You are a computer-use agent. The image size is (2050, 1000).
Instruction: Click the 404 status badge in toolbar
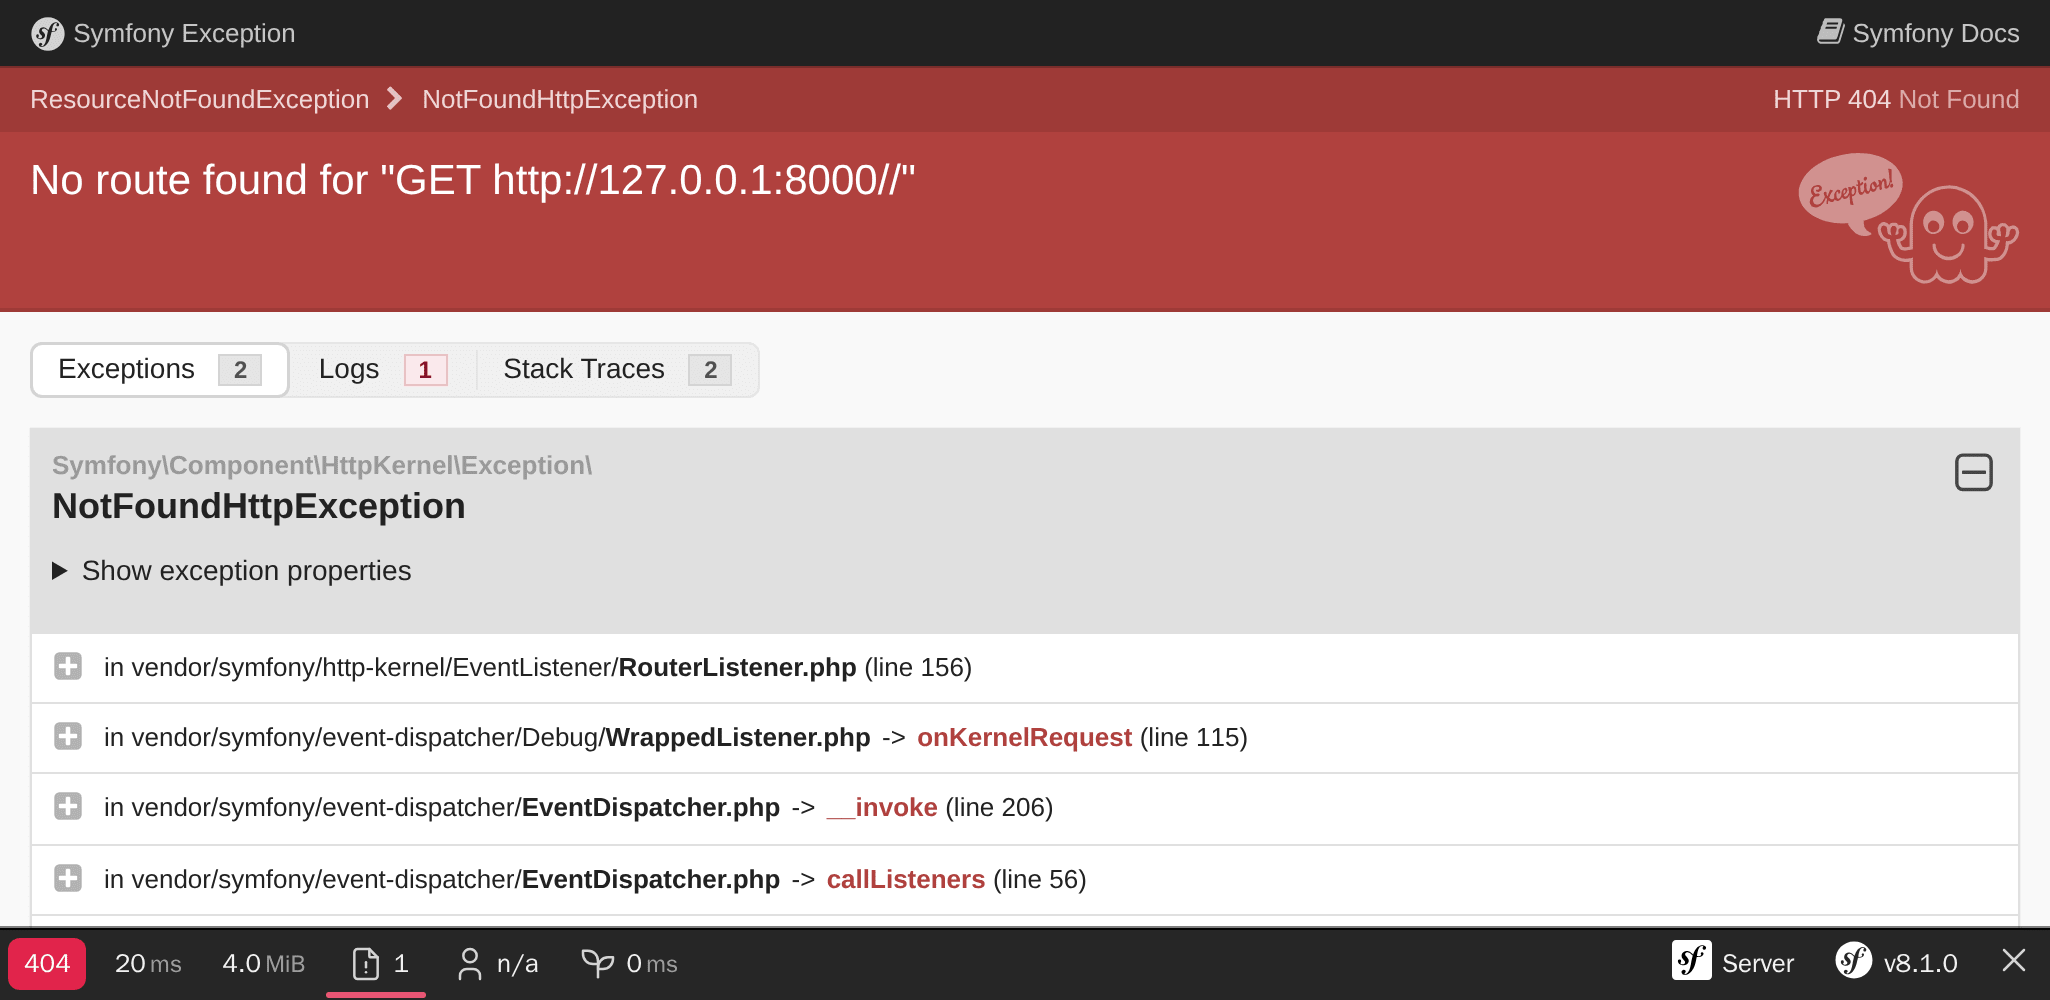(47, 964)
